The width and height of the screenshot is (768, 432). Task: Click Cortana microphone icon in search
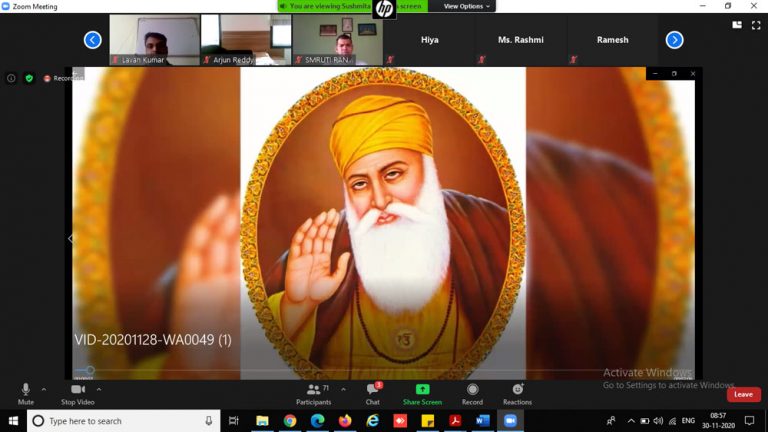(x=209, y=421)
